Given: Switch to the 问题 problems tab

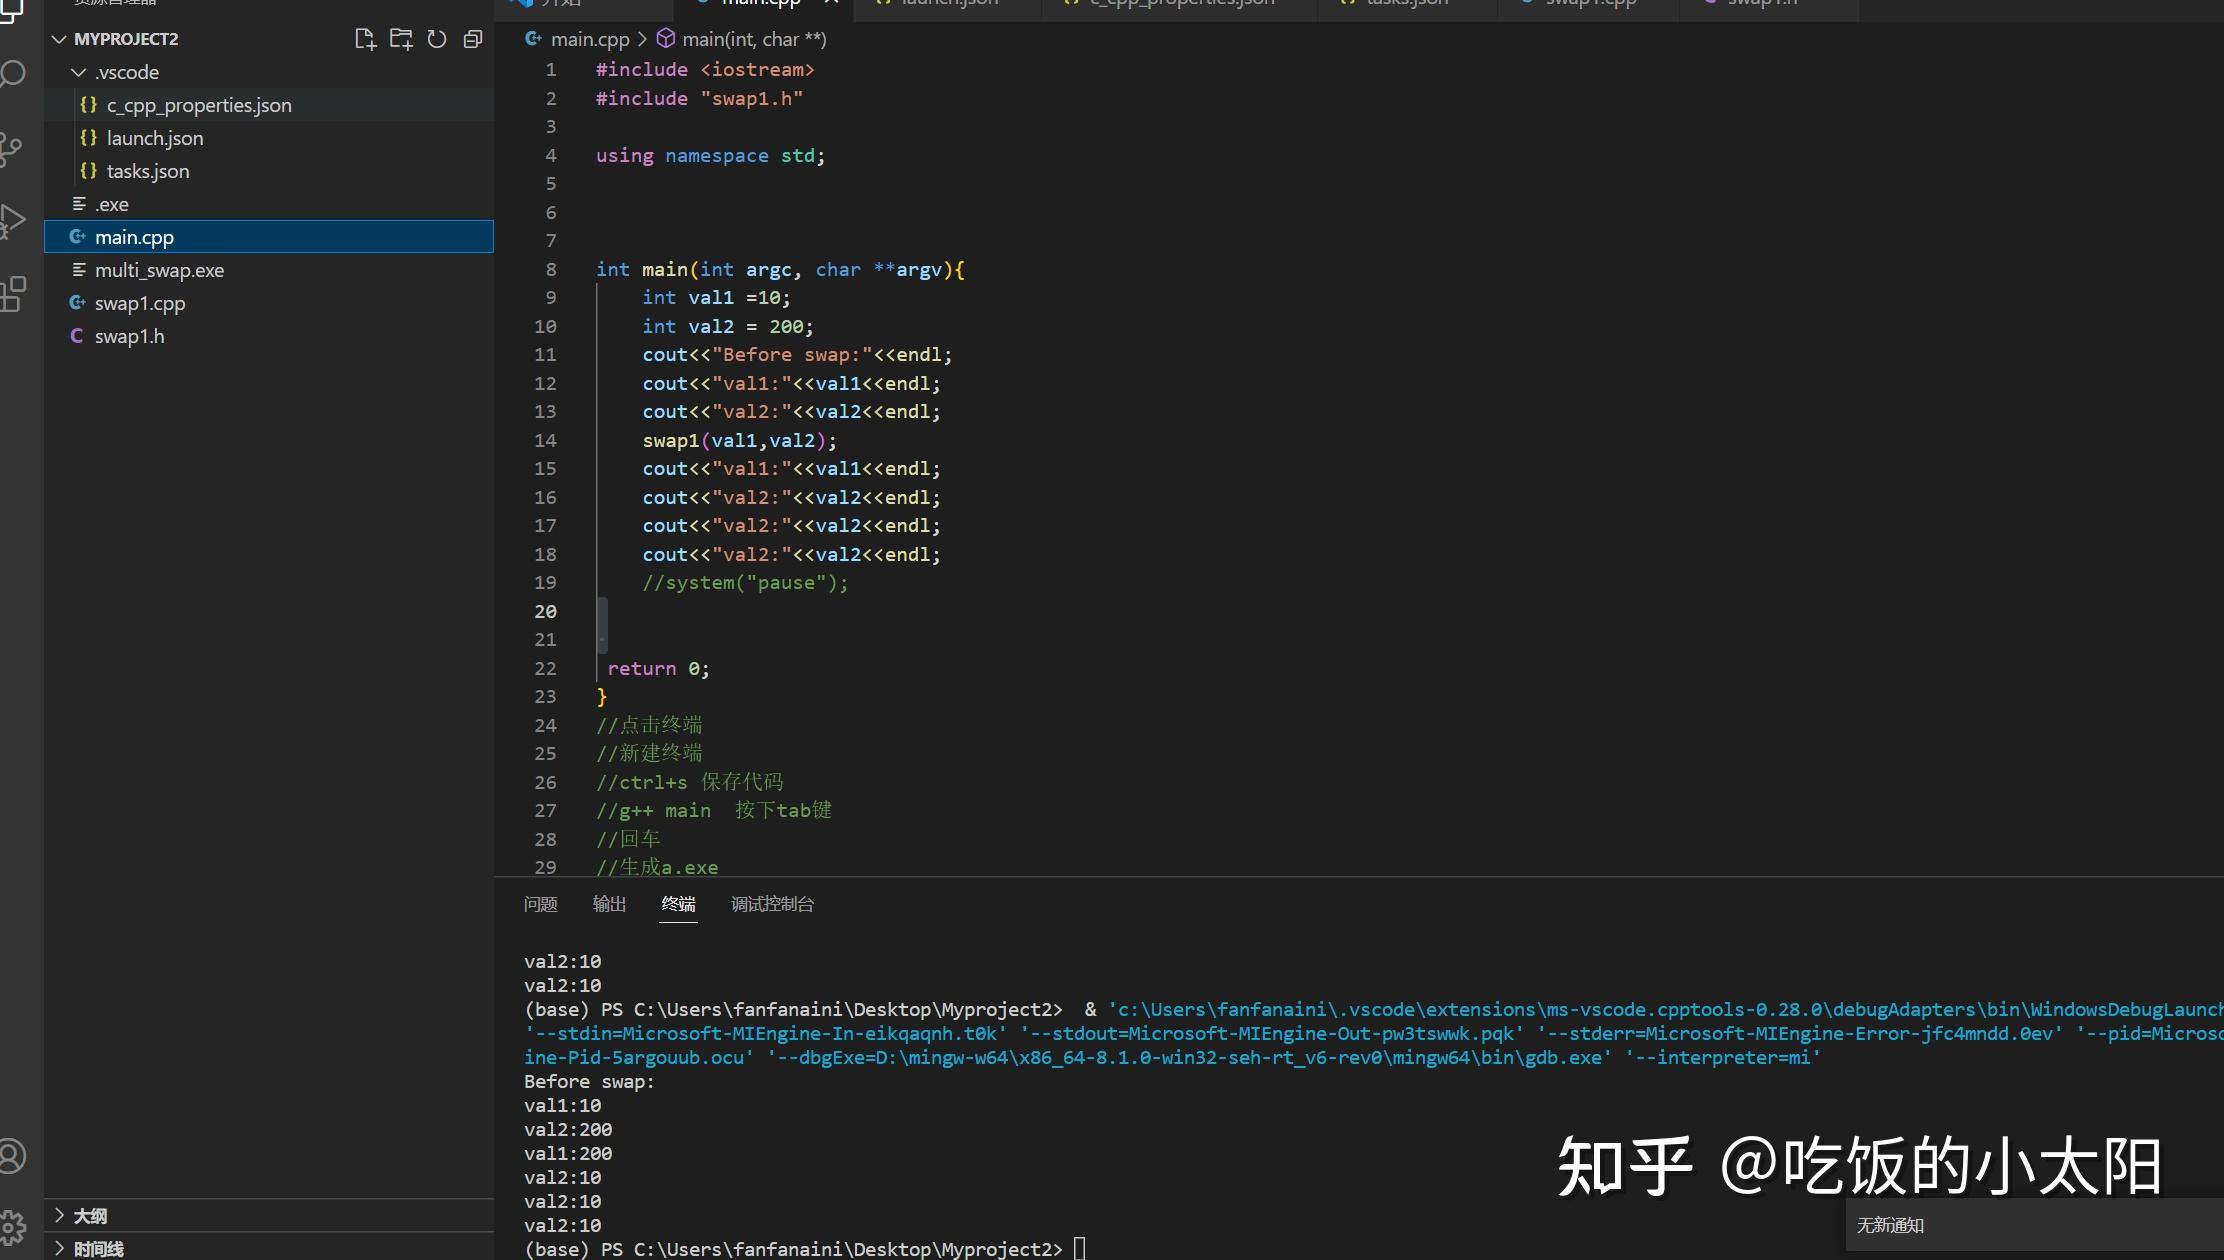Looking at the screenshot, I should (540, 904).
